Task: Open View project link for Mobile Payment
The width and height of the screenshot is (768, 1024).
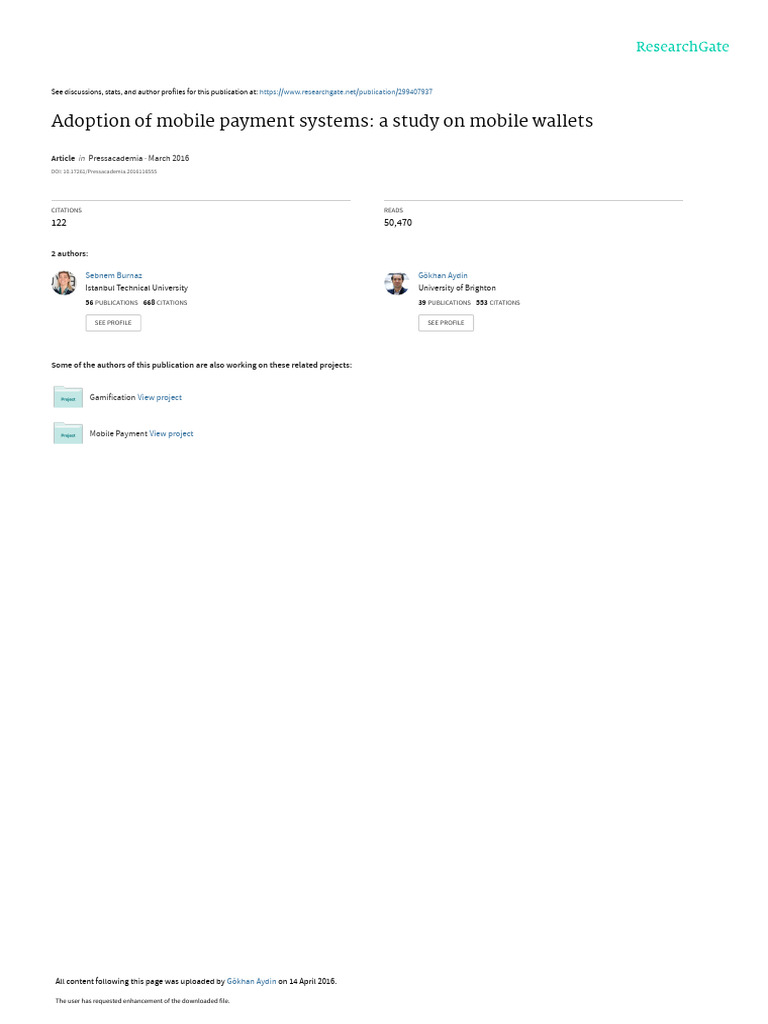Action: tap(171, 434)
